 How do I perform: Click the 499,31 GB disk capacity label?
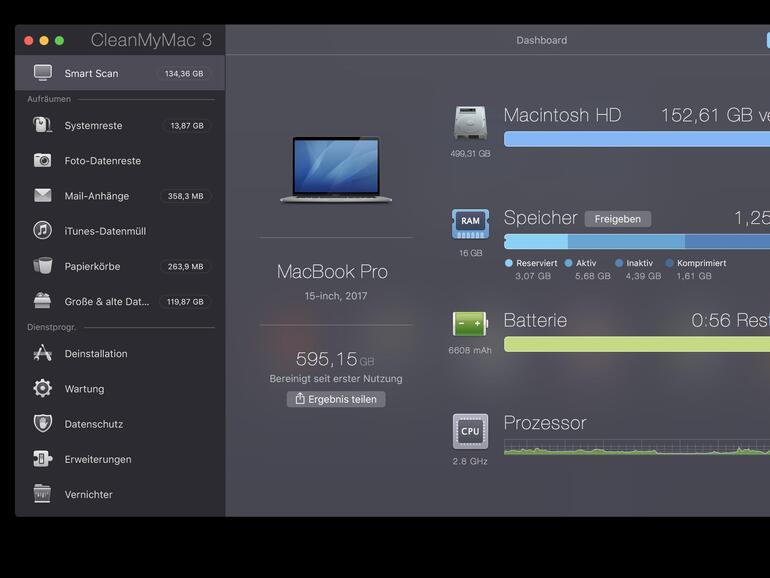[470, 154]
